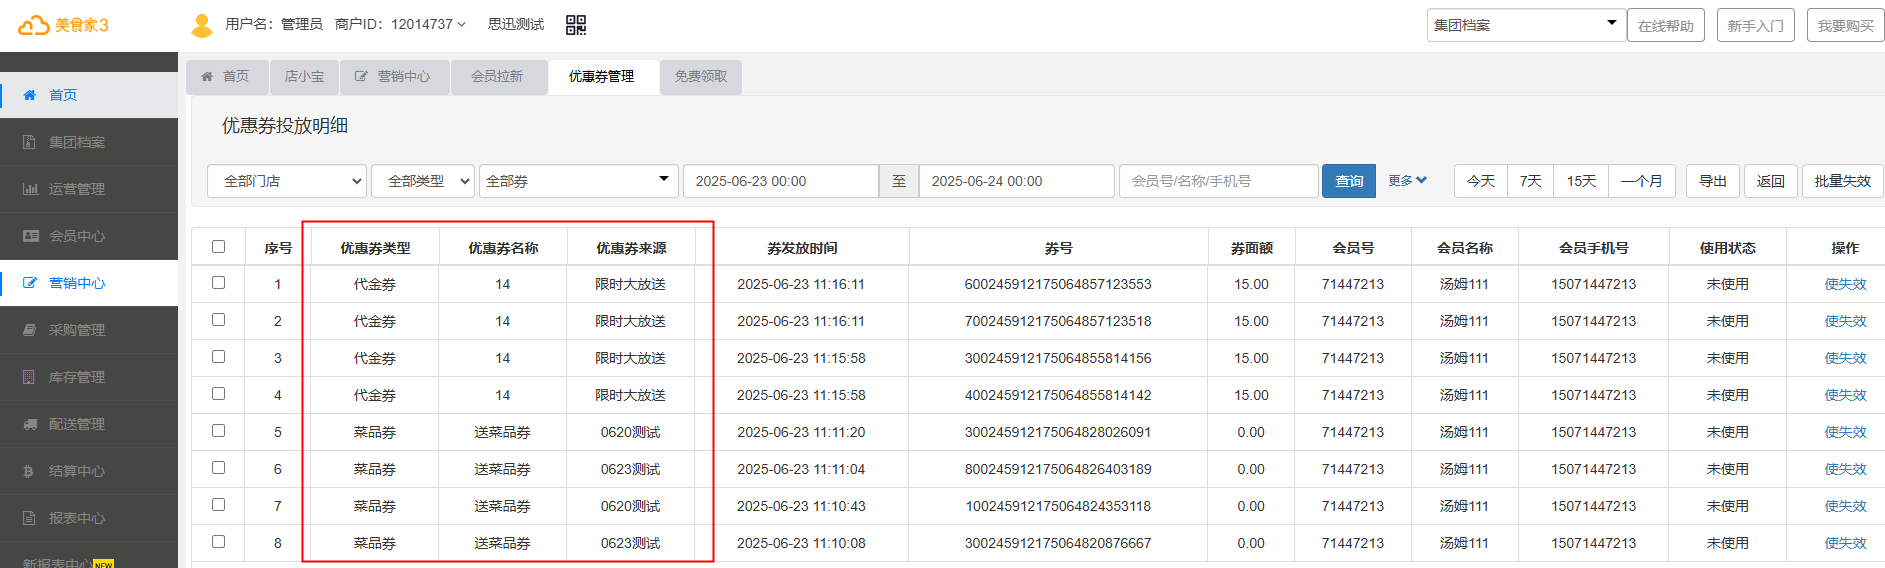Click 使失效 link for row 1
The width and height of the screenshot is (1885, 568).
1845,284
